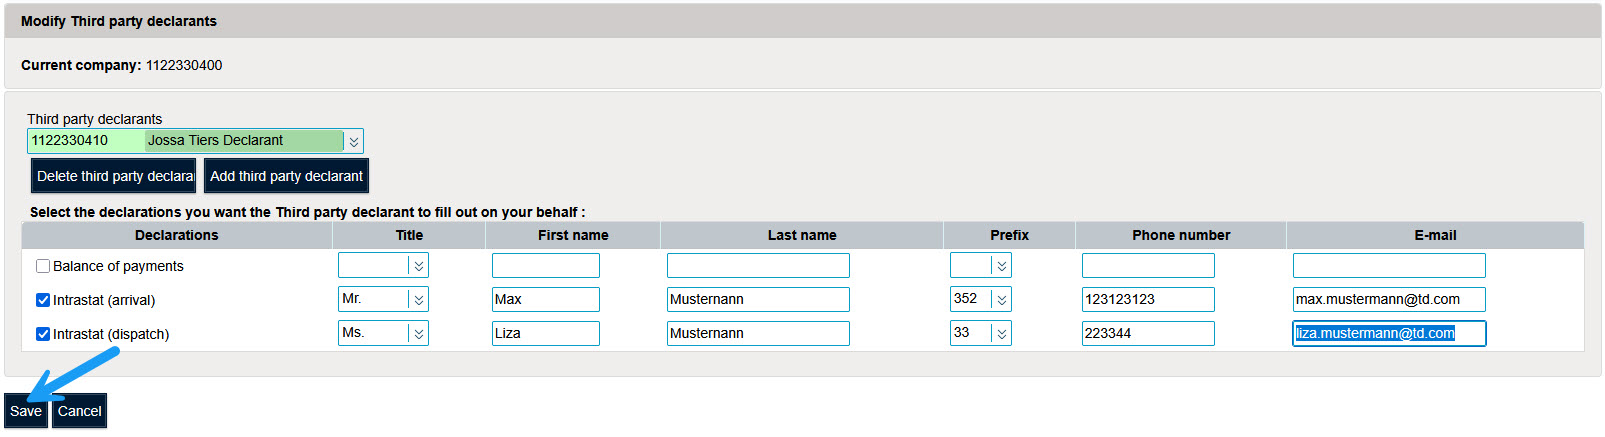The height and width of the screenshot is (437, 1605).
Task: Click the max.mustermann@td.com e-mail field
Action: (1388, 299)
